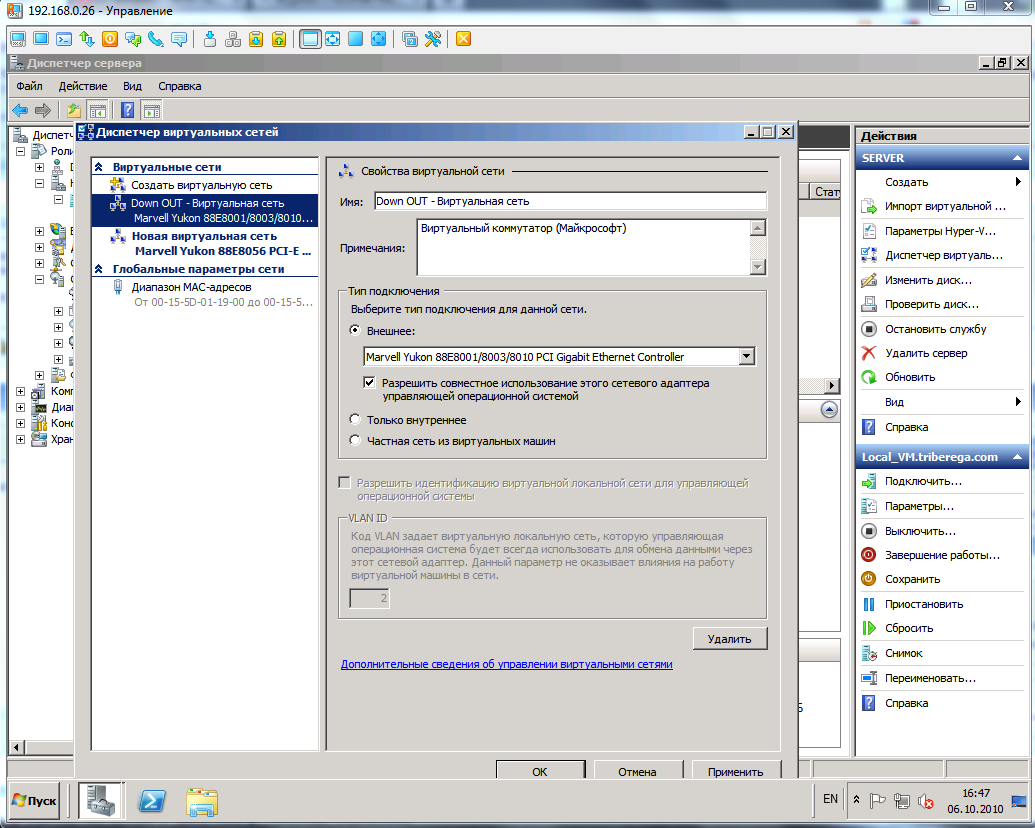Click the red X Remove Server icon
Image resolution: width=1035 pixels, height=828 pixels.
(869, 353)
